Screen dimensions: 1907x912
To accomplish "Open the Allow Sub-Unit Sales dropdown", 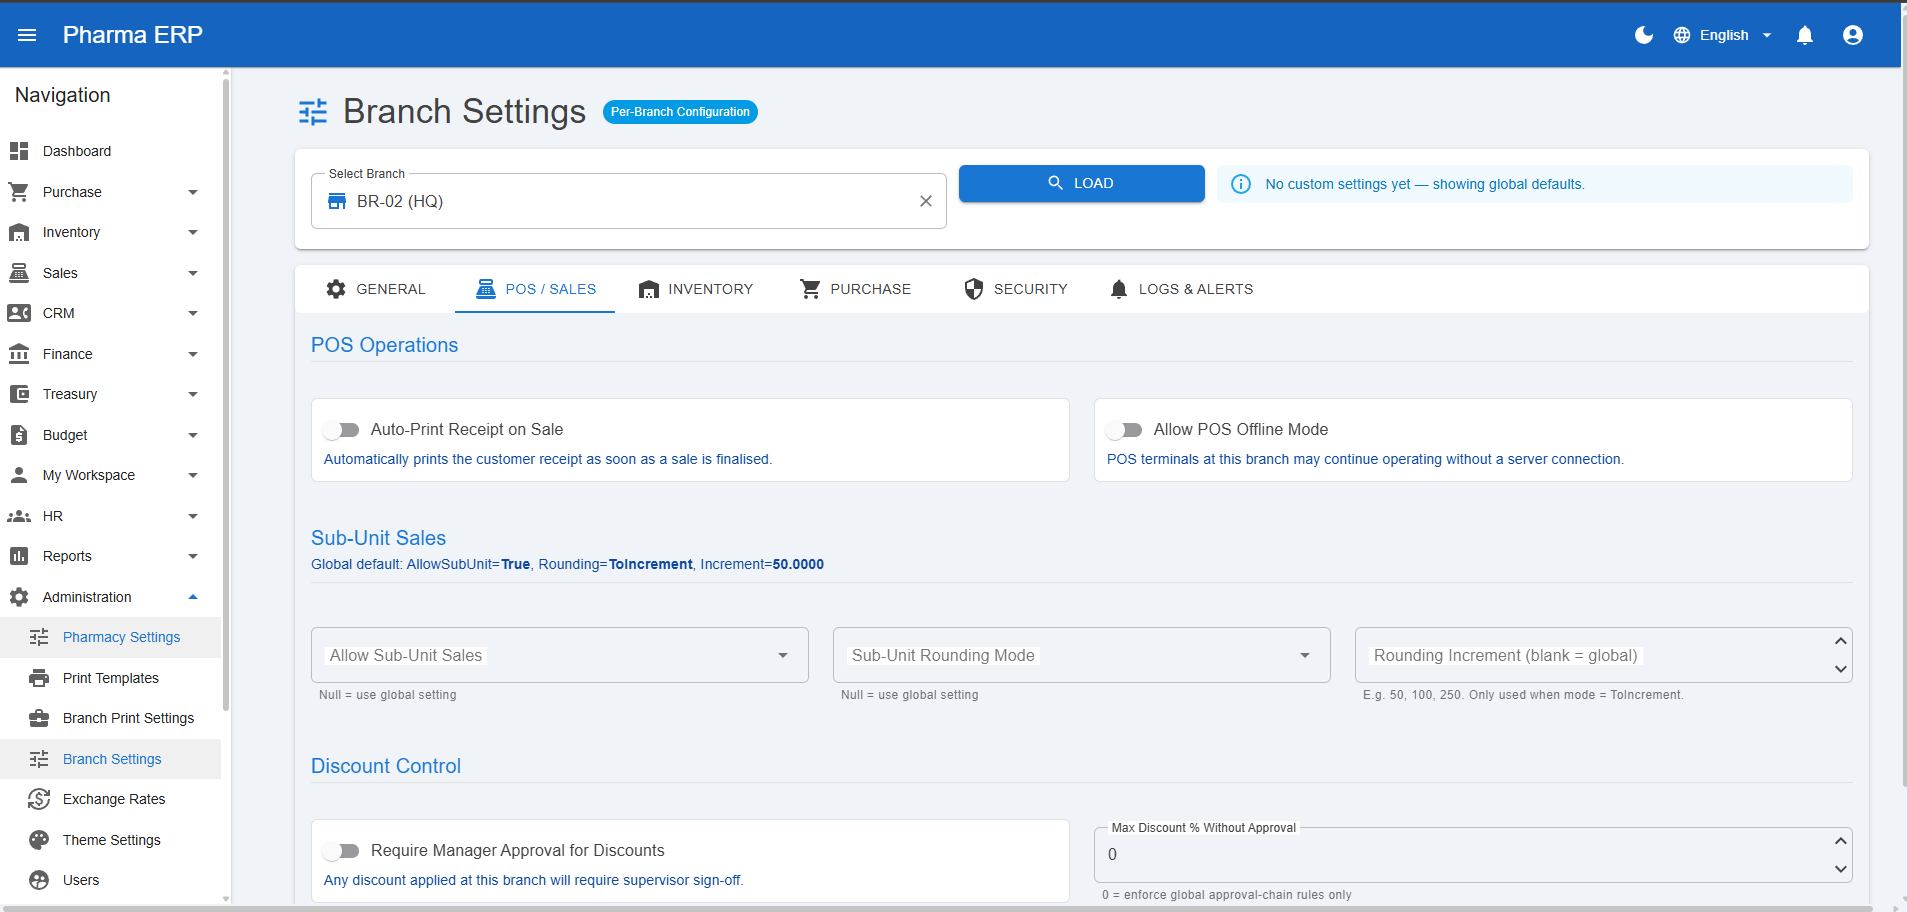I will click(x=782, y=655).
